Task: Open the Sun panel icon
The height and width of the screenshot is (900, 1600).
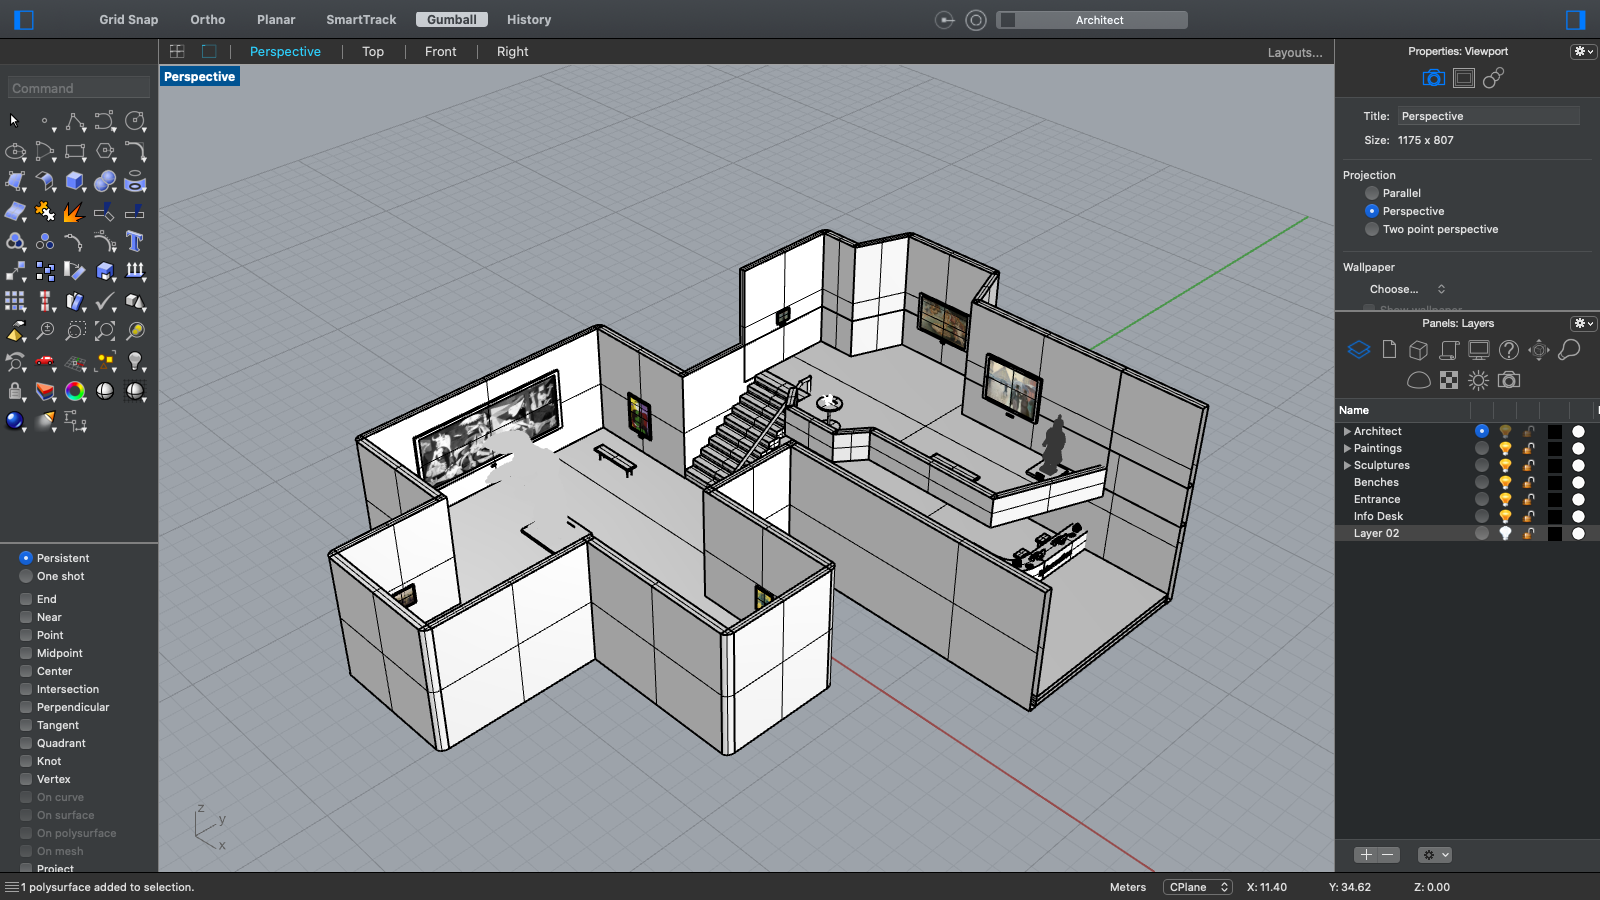Action: (1478, 380)
